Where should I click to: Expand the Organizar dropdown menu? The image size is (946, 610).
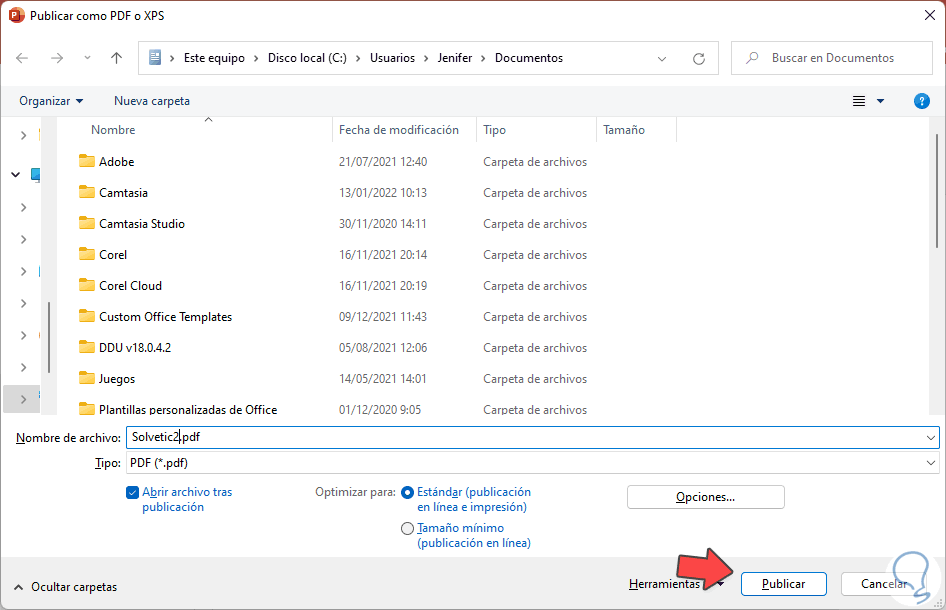click(x=51, y=101)
